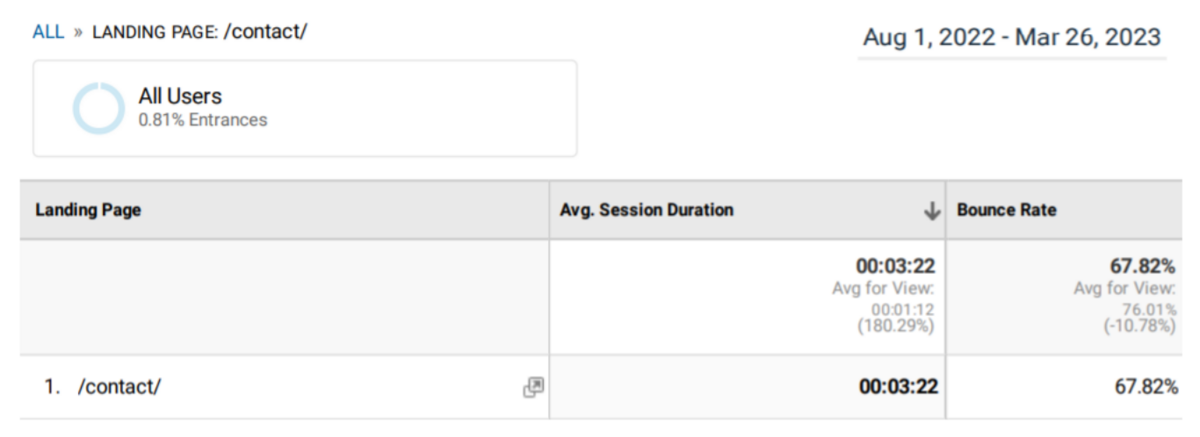Go back via the ALL breadcrumb link
The width and height of the screenshot is (1200, 437).
coord(48,31)
